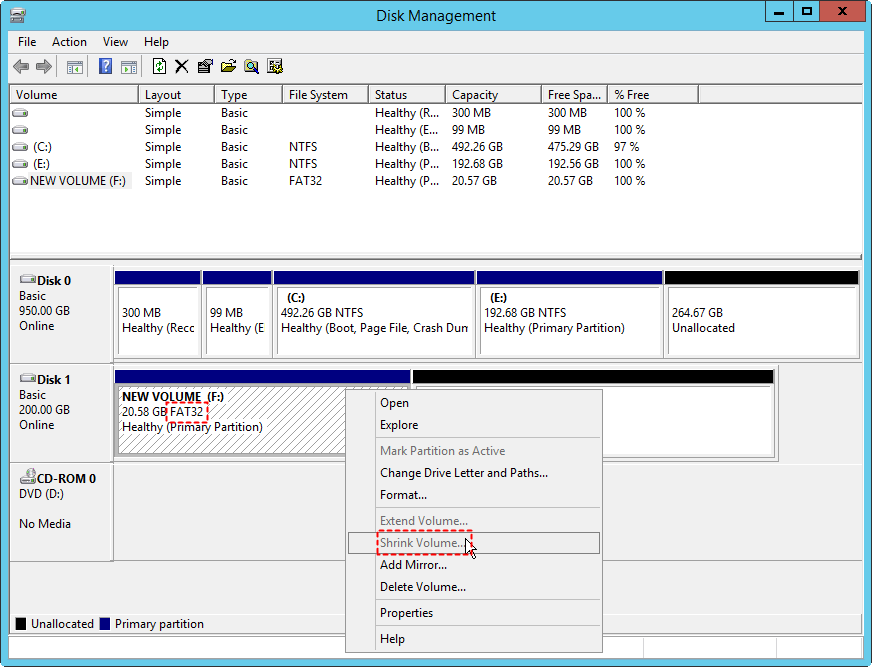The width and height of the screenshot is (872, 667).
Task: Open the View menu
Action: point(115,42)
